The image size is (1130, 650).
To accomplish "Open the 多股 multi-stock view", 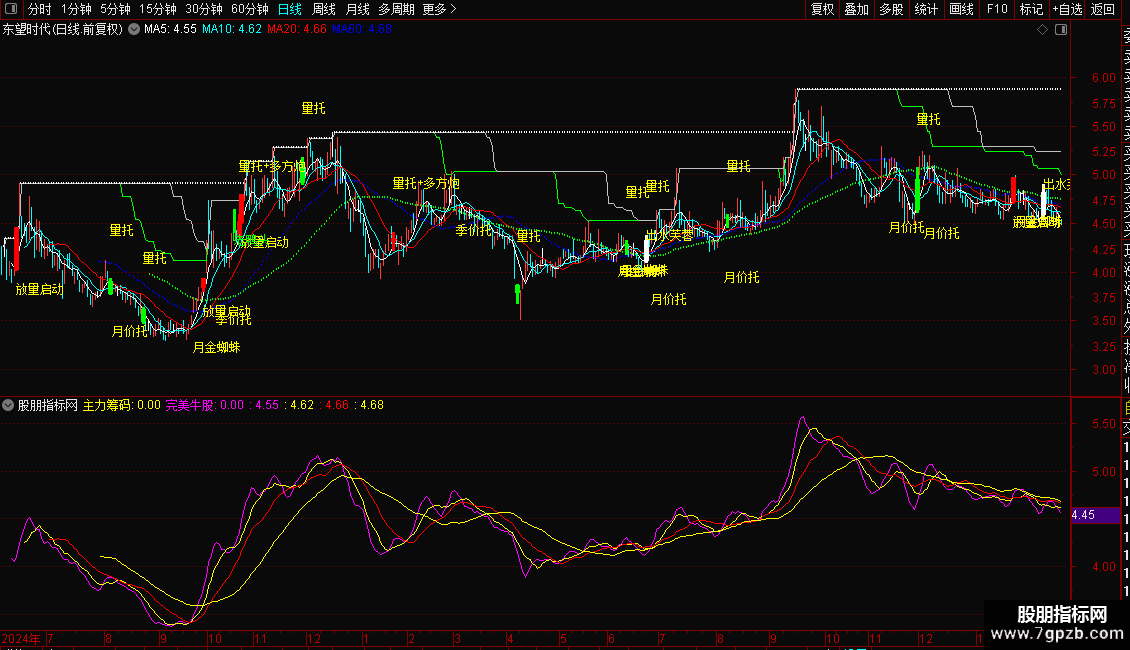I will (891, 9).
